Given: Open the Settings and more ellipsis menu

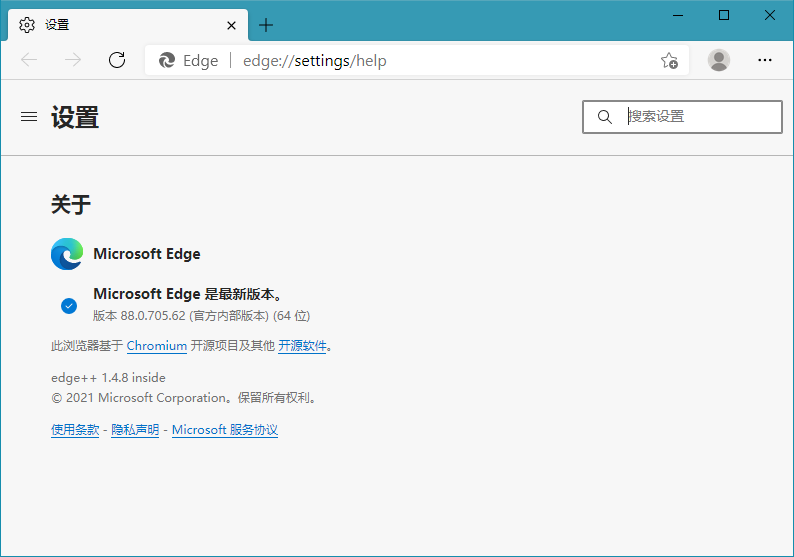Looking at the screenshot, I should 765,60.
